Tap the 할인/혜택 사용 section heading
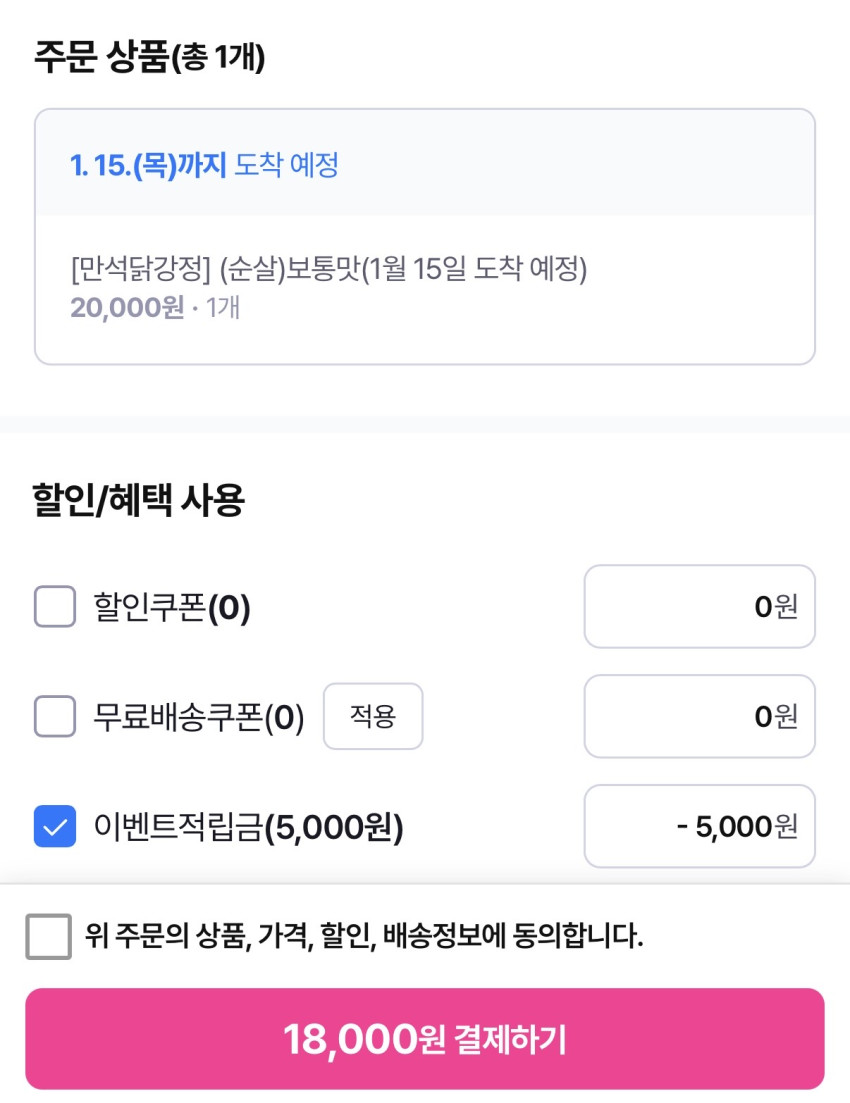850x1103 pixels. point(138,500)
